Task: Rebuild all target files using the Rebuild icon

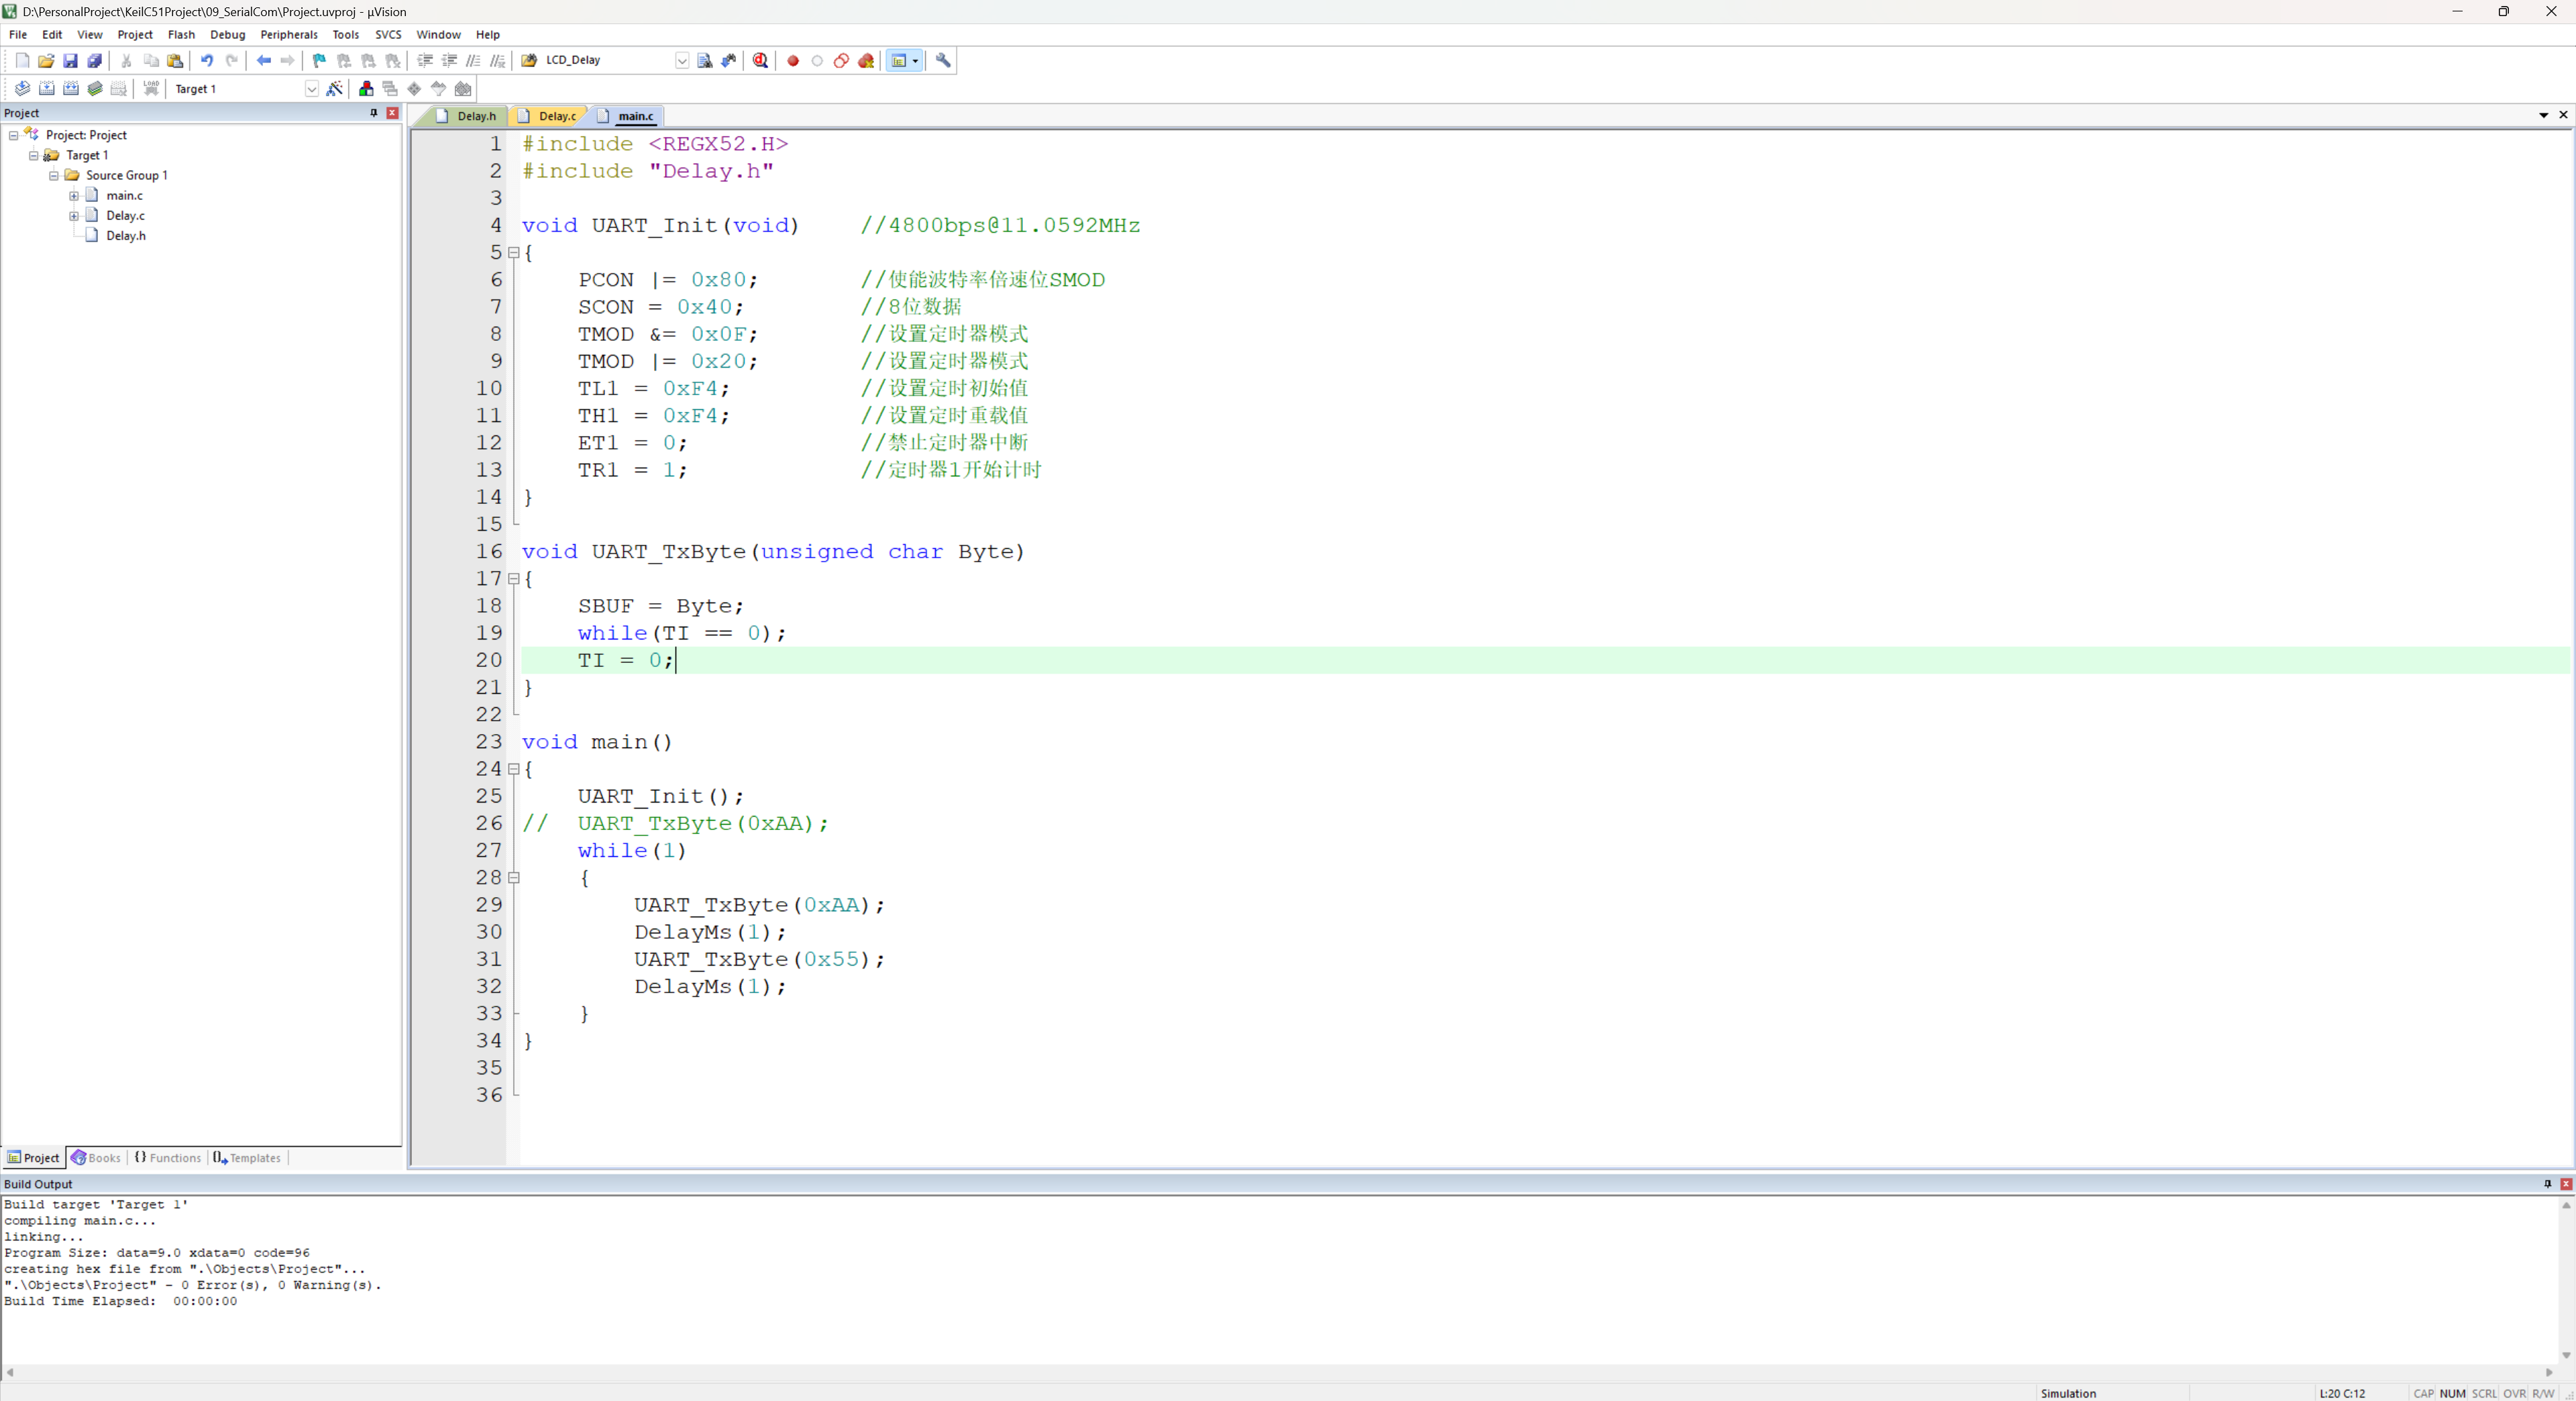Action: 70,88
